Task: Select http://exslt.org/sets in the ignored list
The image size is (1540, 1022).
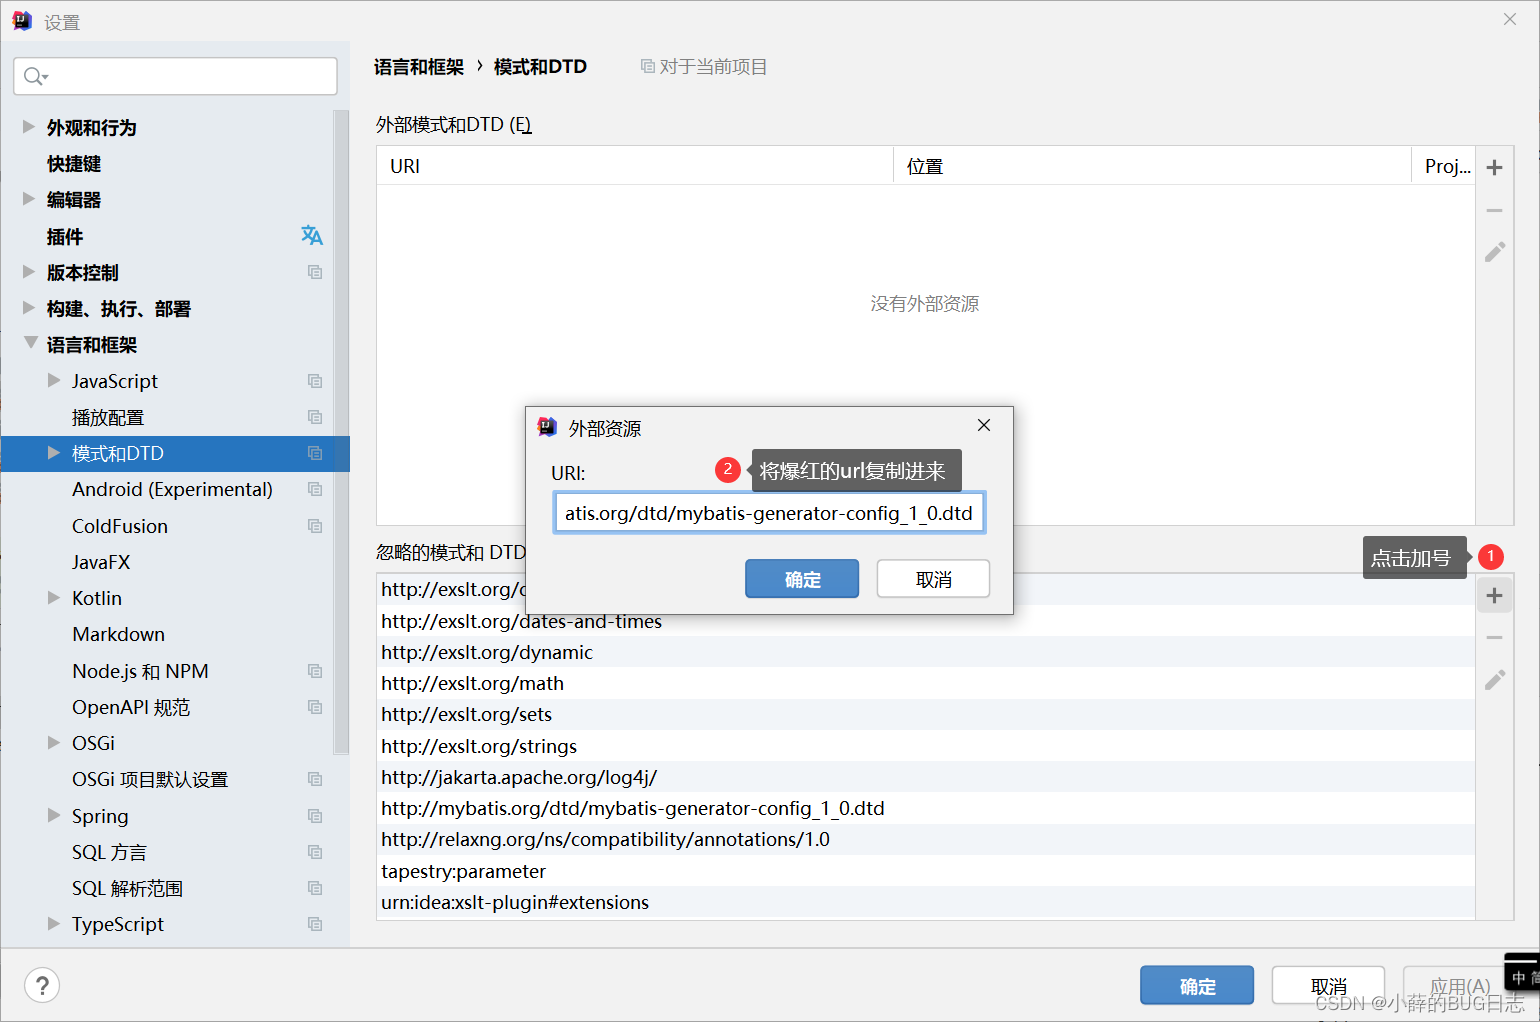Action: 925,714
